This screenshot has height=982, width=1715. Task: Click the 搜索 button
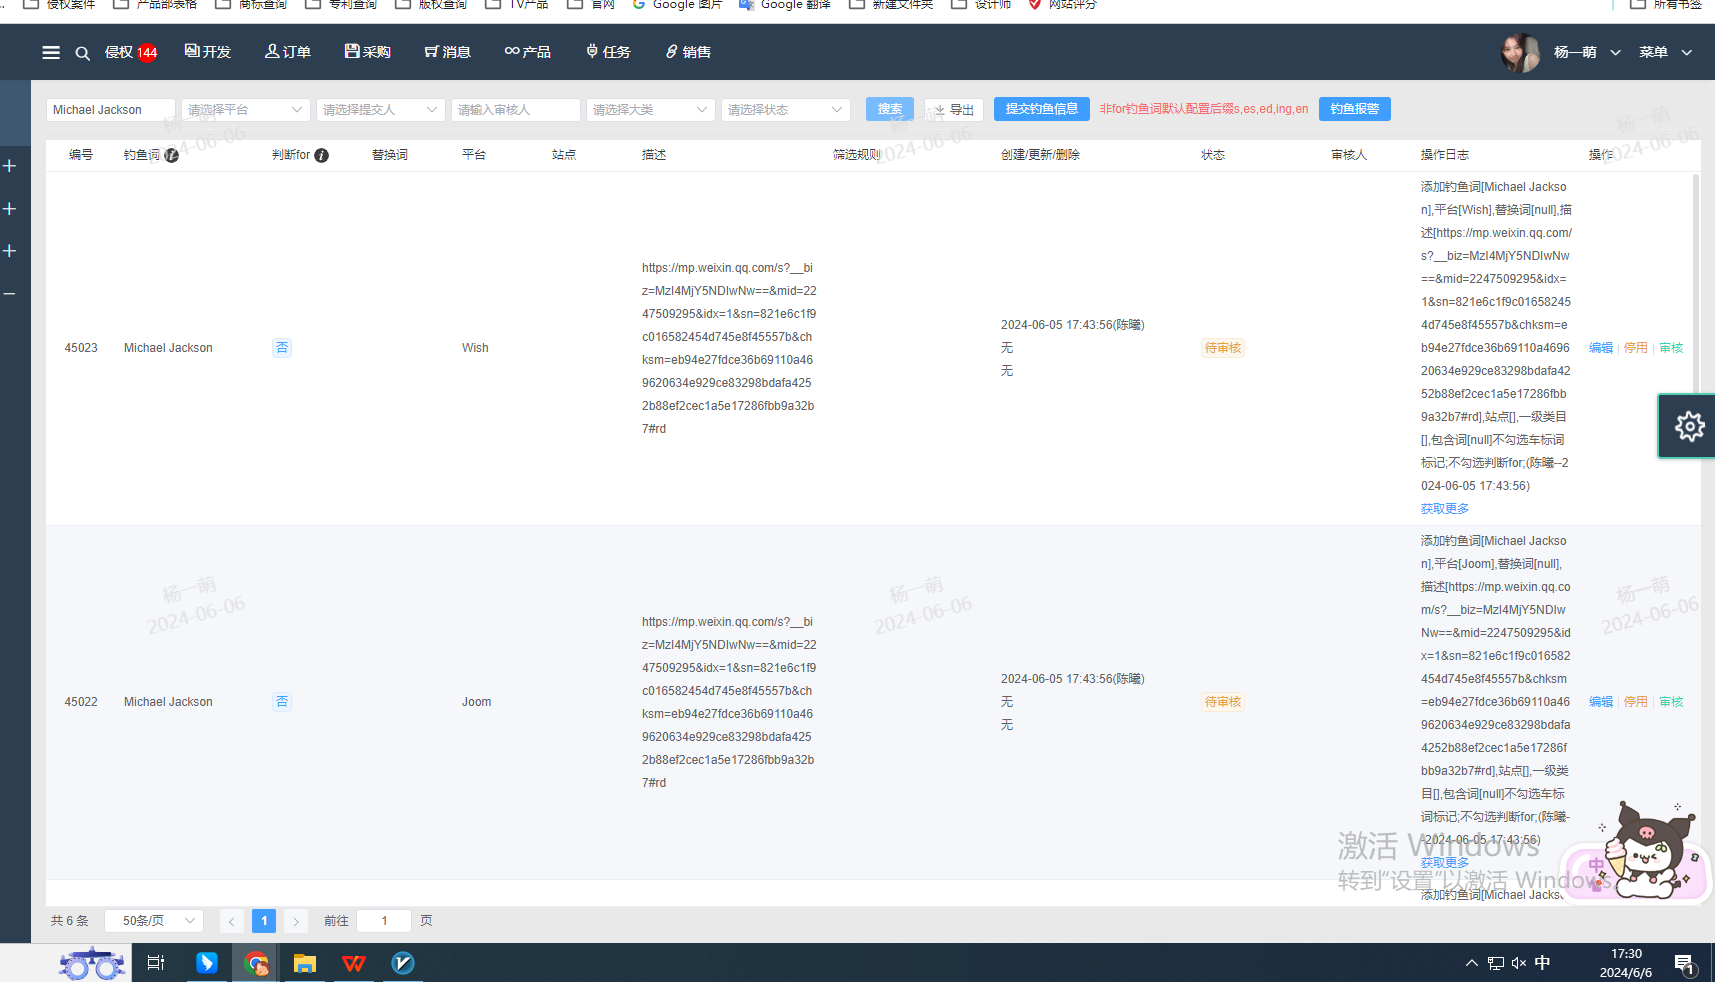click(x=890, y=109)
